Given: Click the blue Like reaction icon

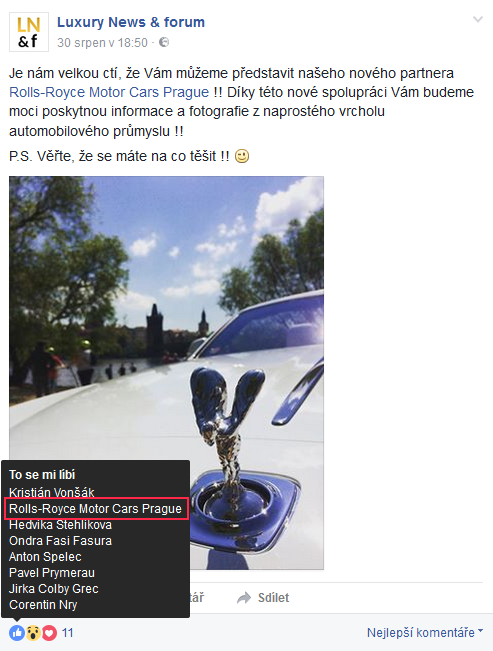Looking at the screenshot, I should [17, 633].
